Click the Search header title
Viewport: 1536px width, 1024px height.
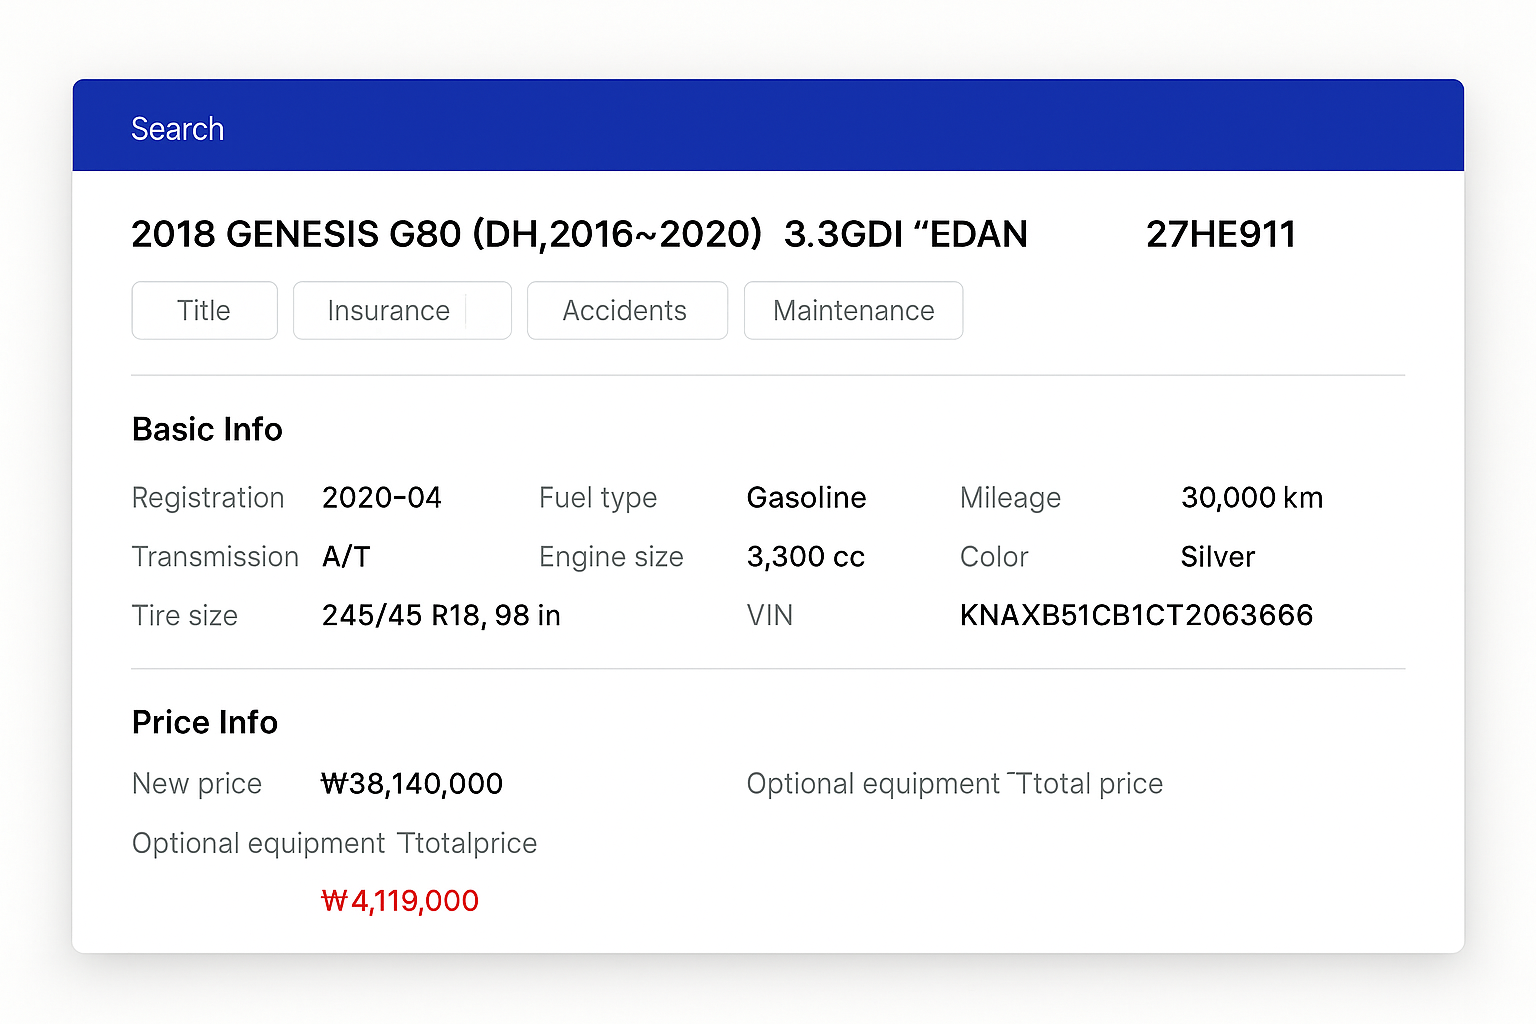177,129
